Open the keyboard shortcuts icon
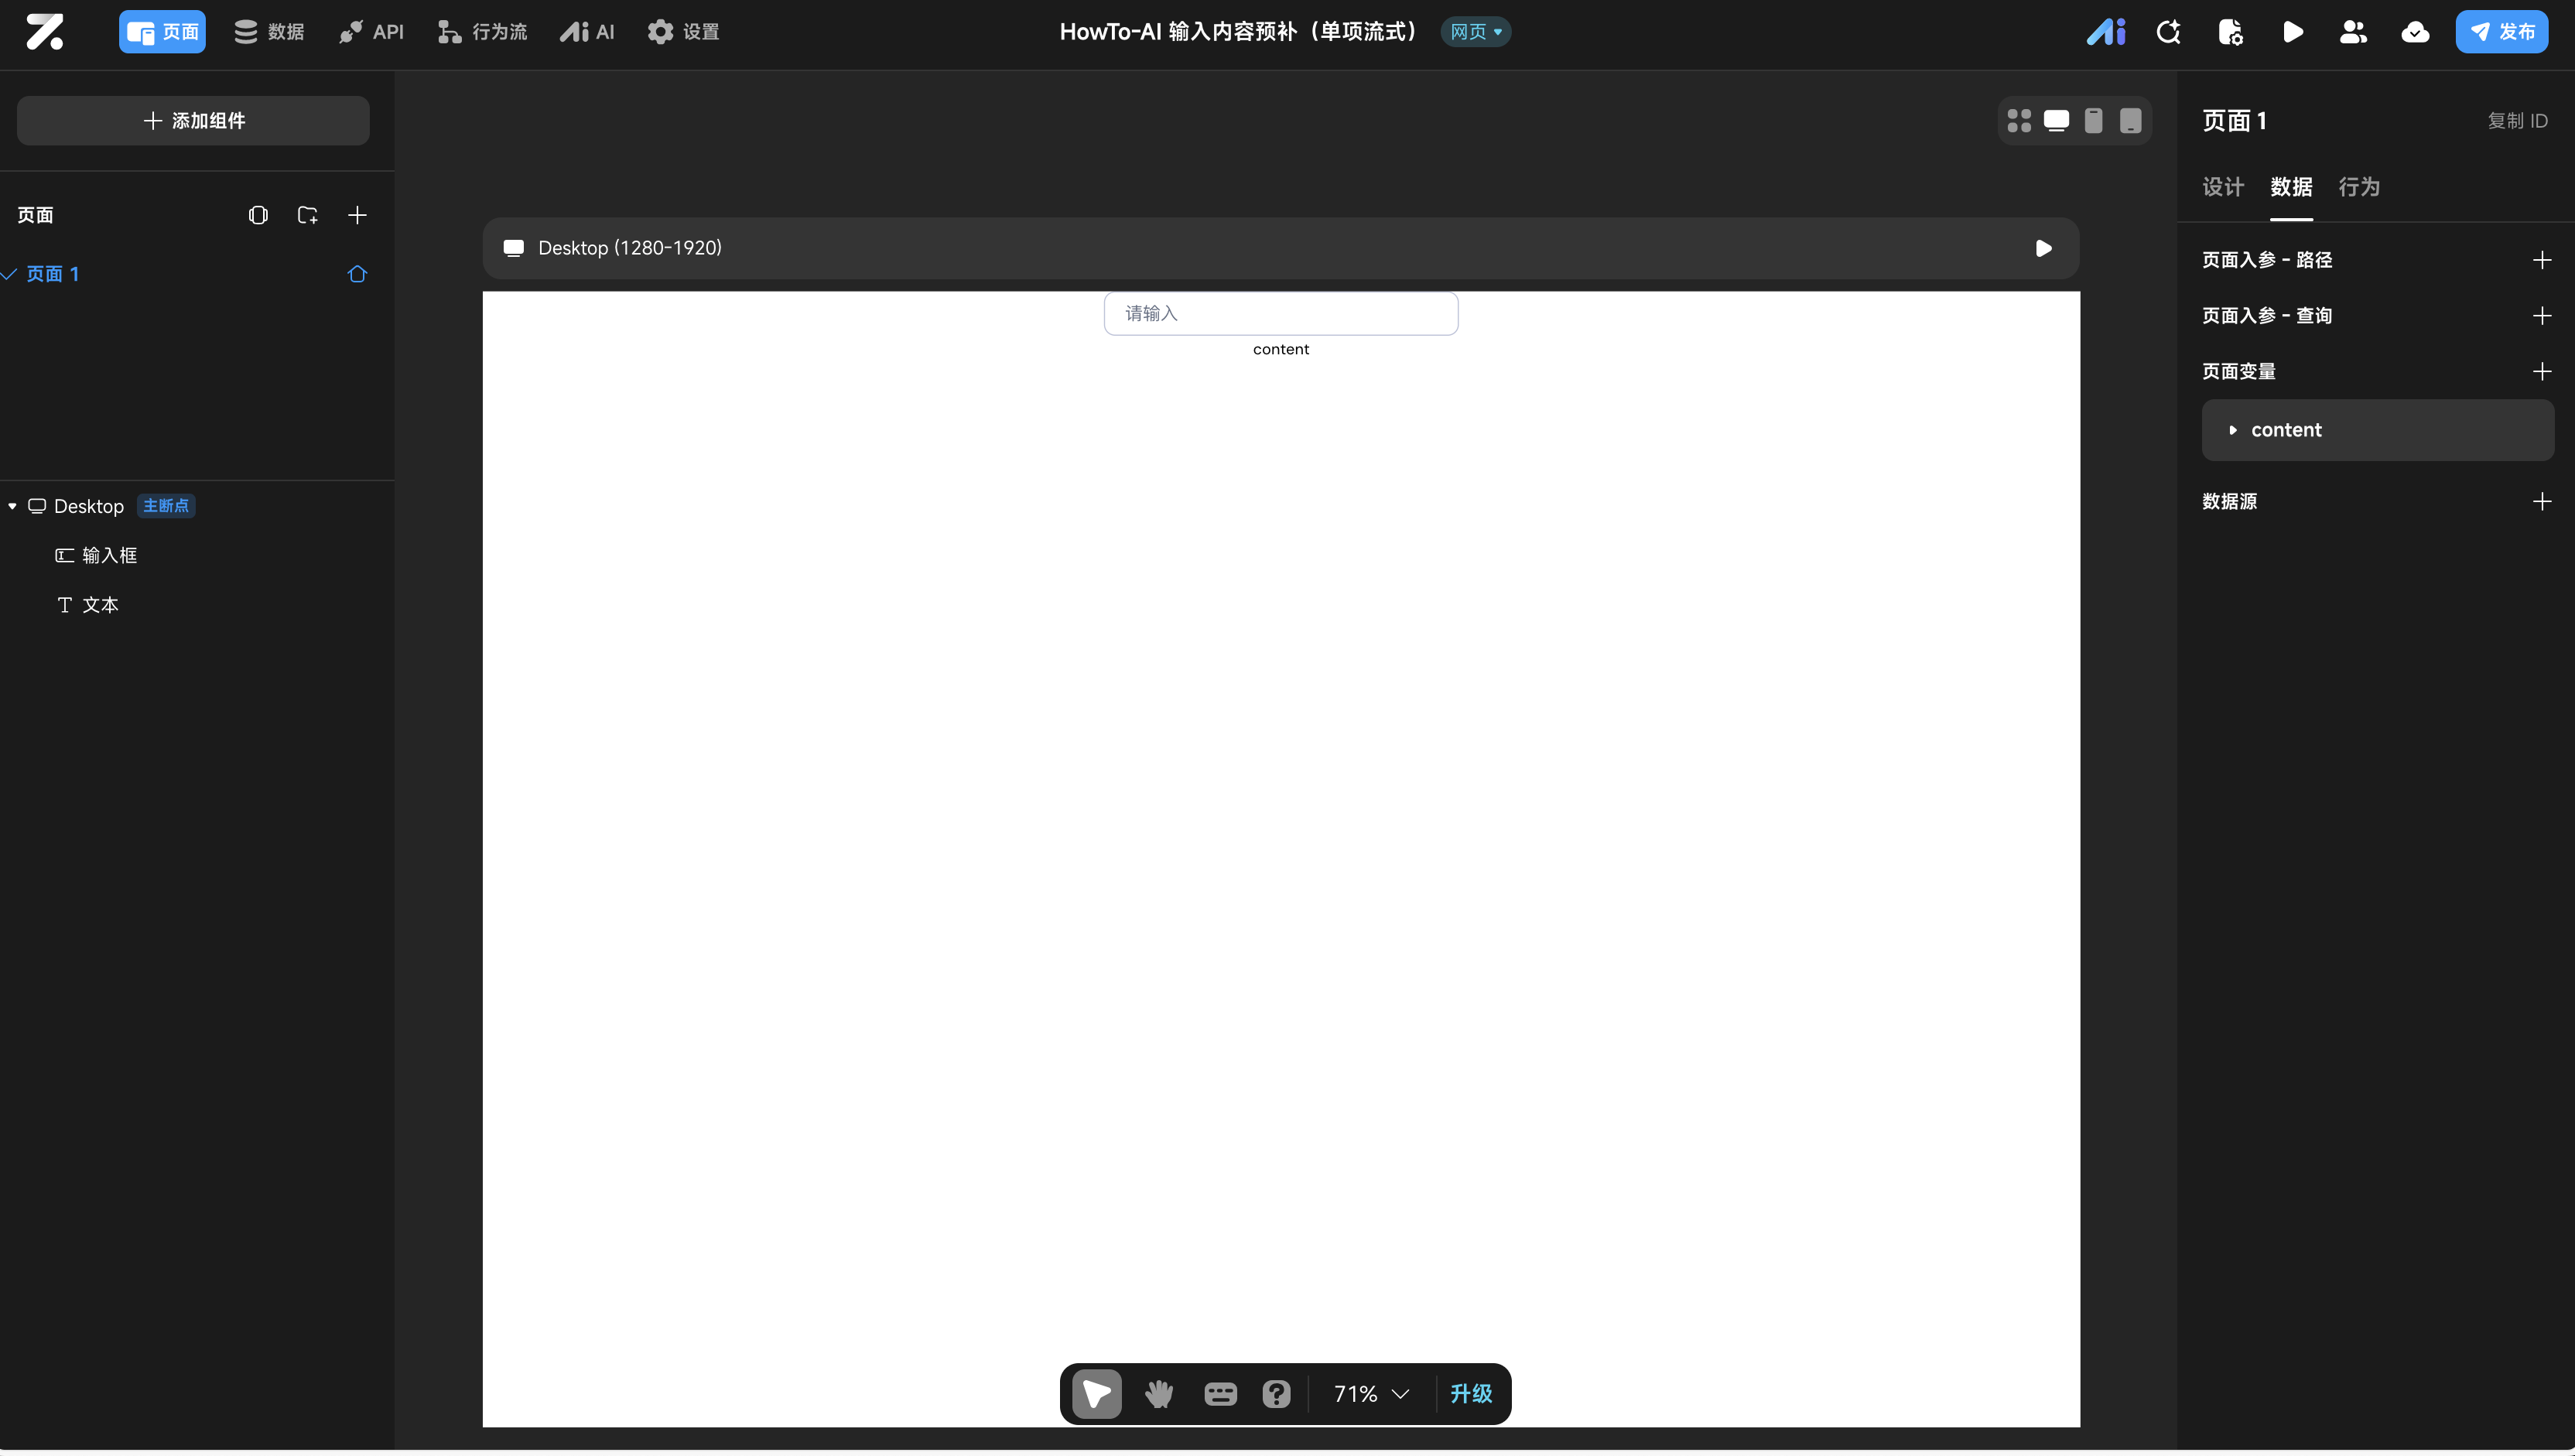This screenshot has width=2575, height=1456. [x=1220, y=1393]
